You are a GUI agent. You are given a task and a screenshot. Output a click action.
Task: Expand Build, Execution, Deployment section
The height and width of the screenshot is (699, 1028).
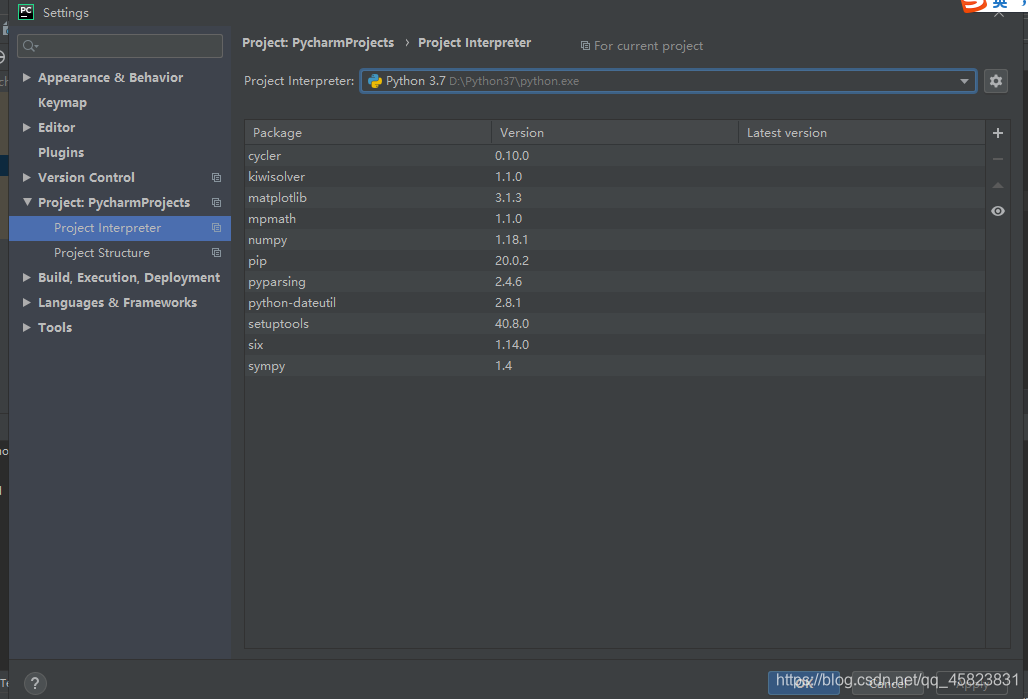click(27, 277)
